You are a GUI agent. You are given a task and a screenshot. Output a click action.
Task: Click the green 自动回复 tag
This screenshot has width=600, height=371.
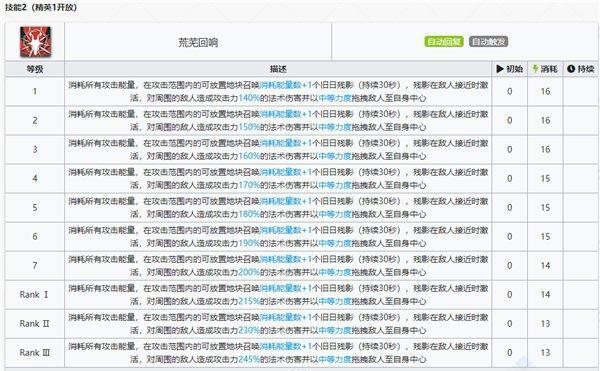pyautogui.click(x=444, y=42)
